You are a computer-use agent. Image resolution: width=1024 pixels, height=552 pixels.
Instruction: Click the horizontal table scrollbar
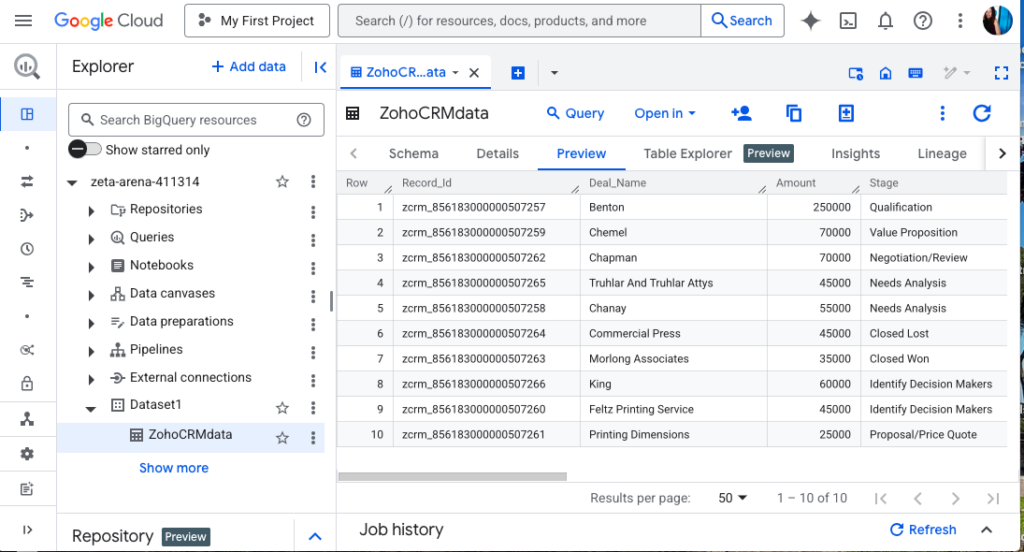point(453,477)
